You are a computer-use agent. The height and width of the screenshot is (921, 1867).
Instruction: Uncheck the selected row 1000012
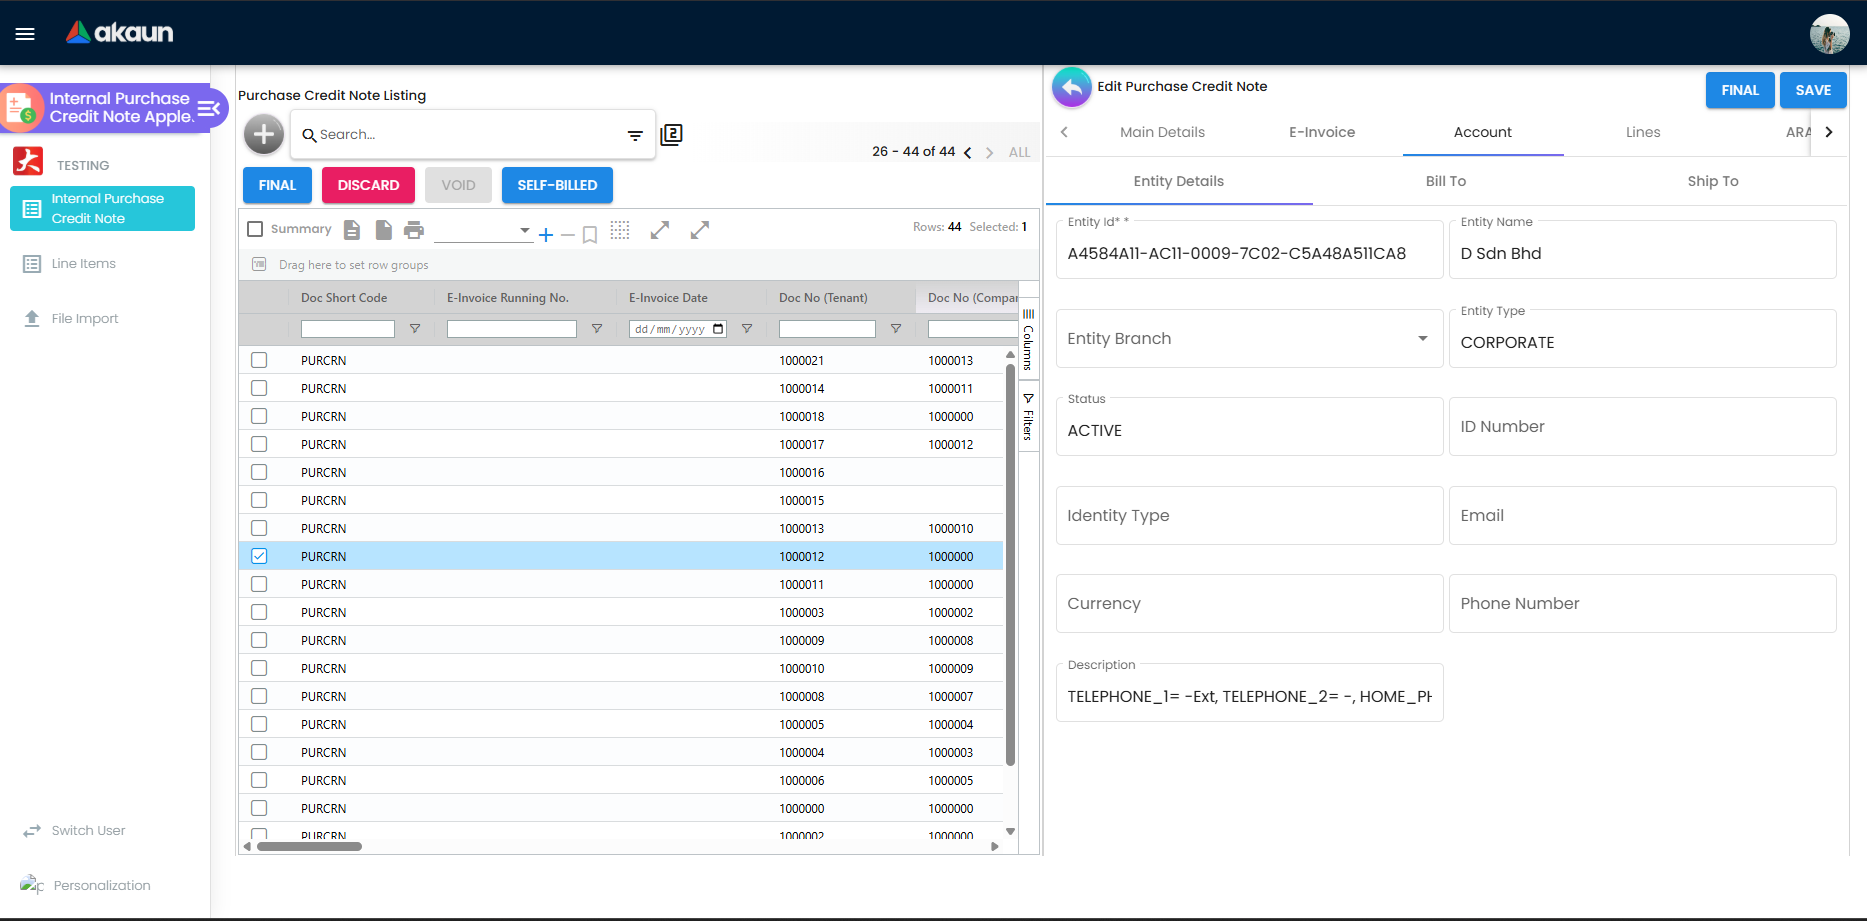pyautogui.click(x=259, y=556)
